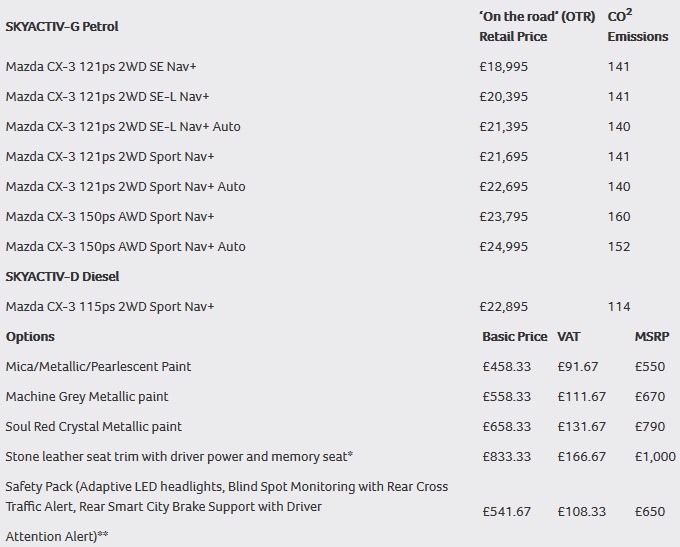Select Mazda CX-3 121ps 2WD SE-L Nav+ Auto
Viewport: 680px width, 547px height.
tap(123, 127)
